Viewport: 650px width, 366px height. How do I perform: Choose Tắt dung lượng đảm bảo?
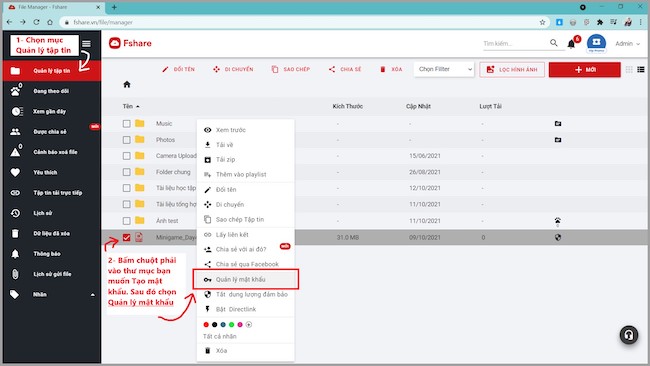245,294
